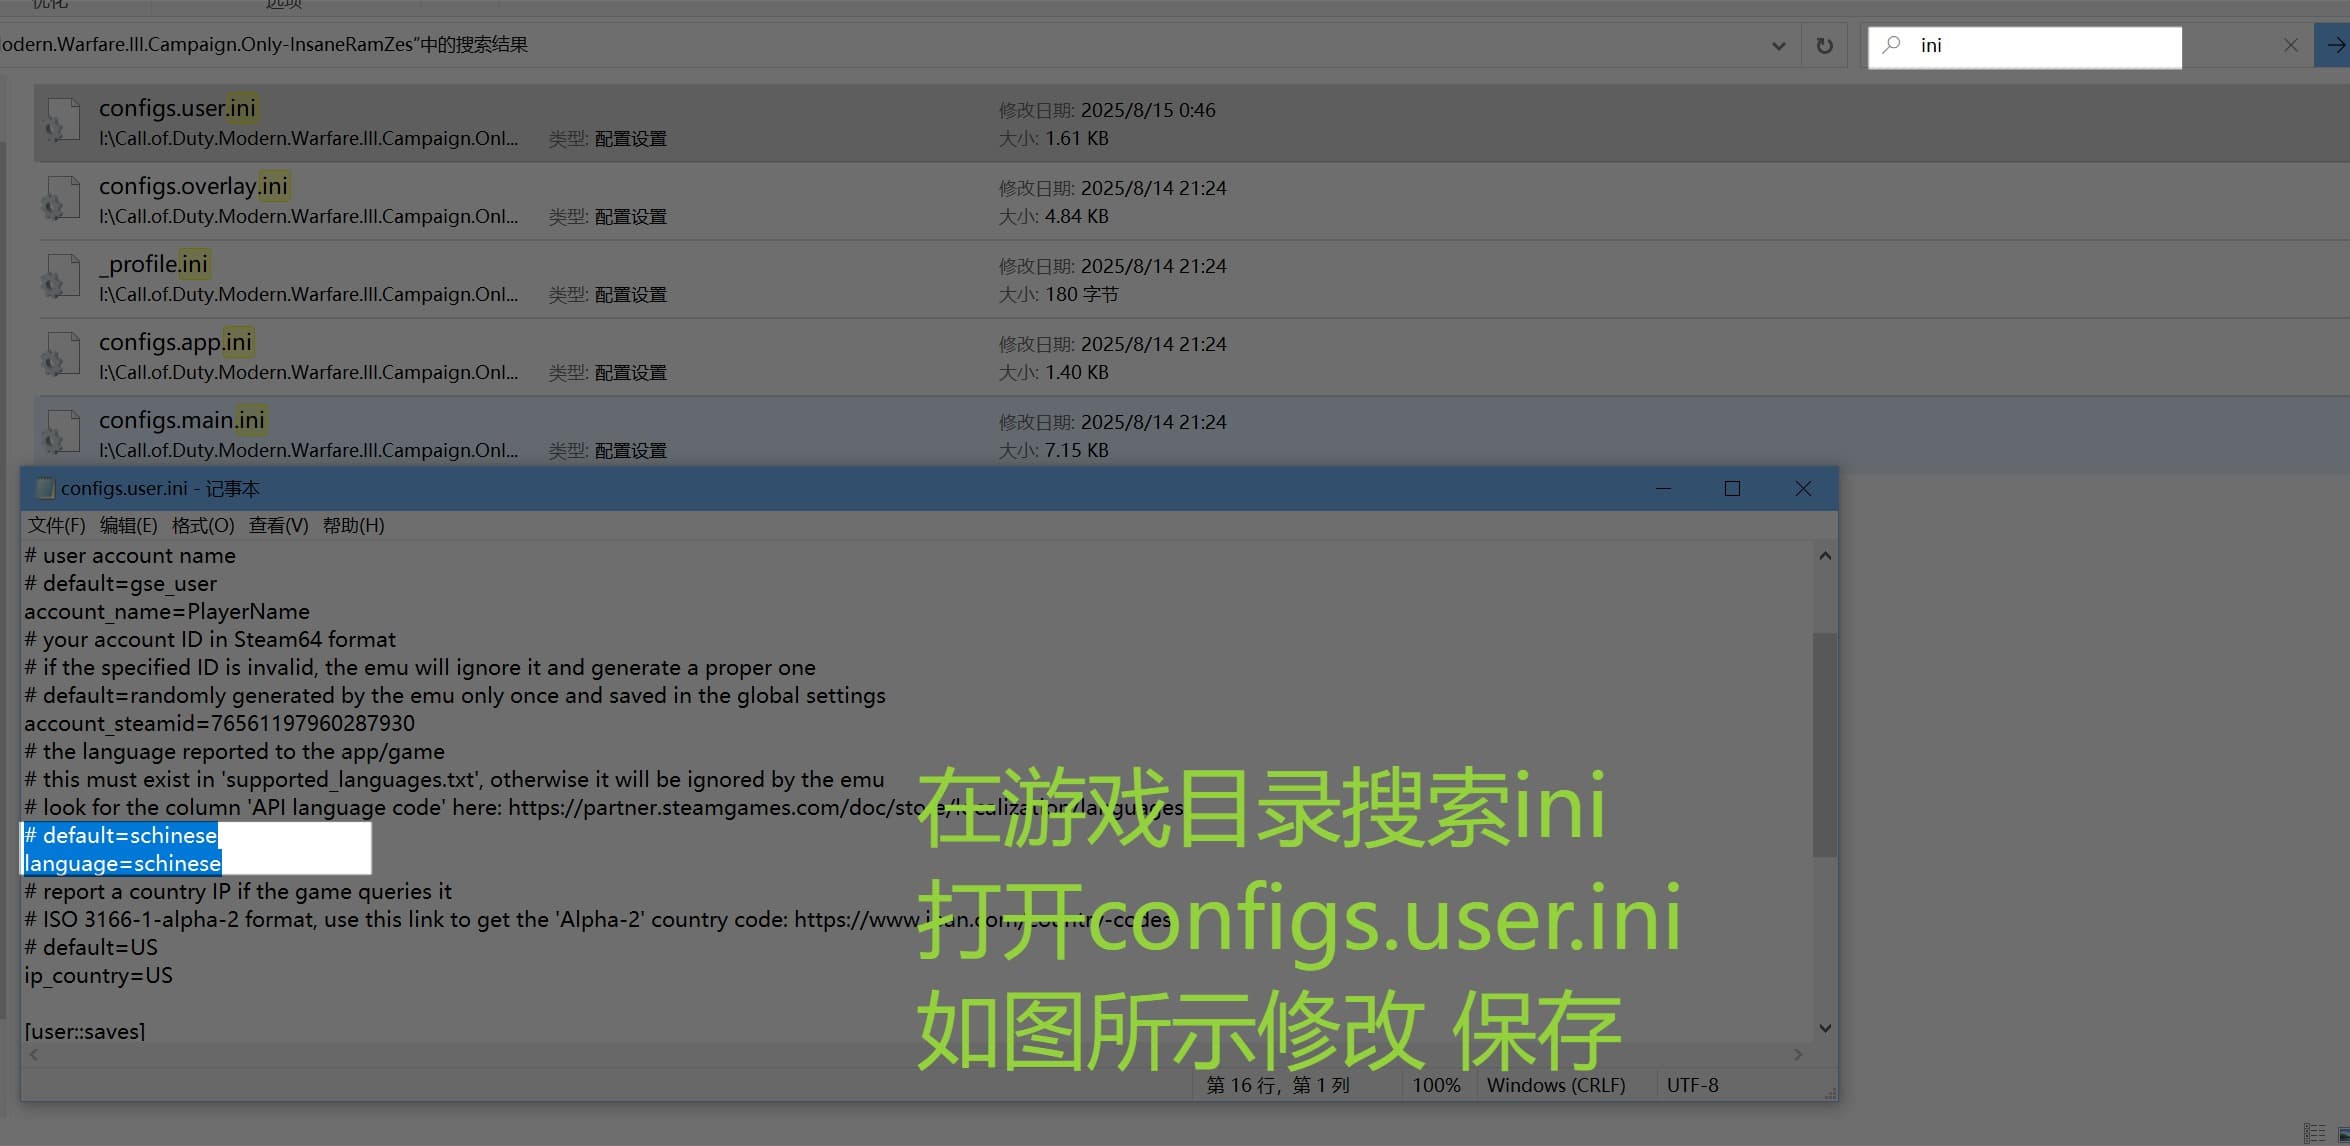Click the configs.main.ini file icon
This screenshot has height=1146, width=2350.
[60, 434]
